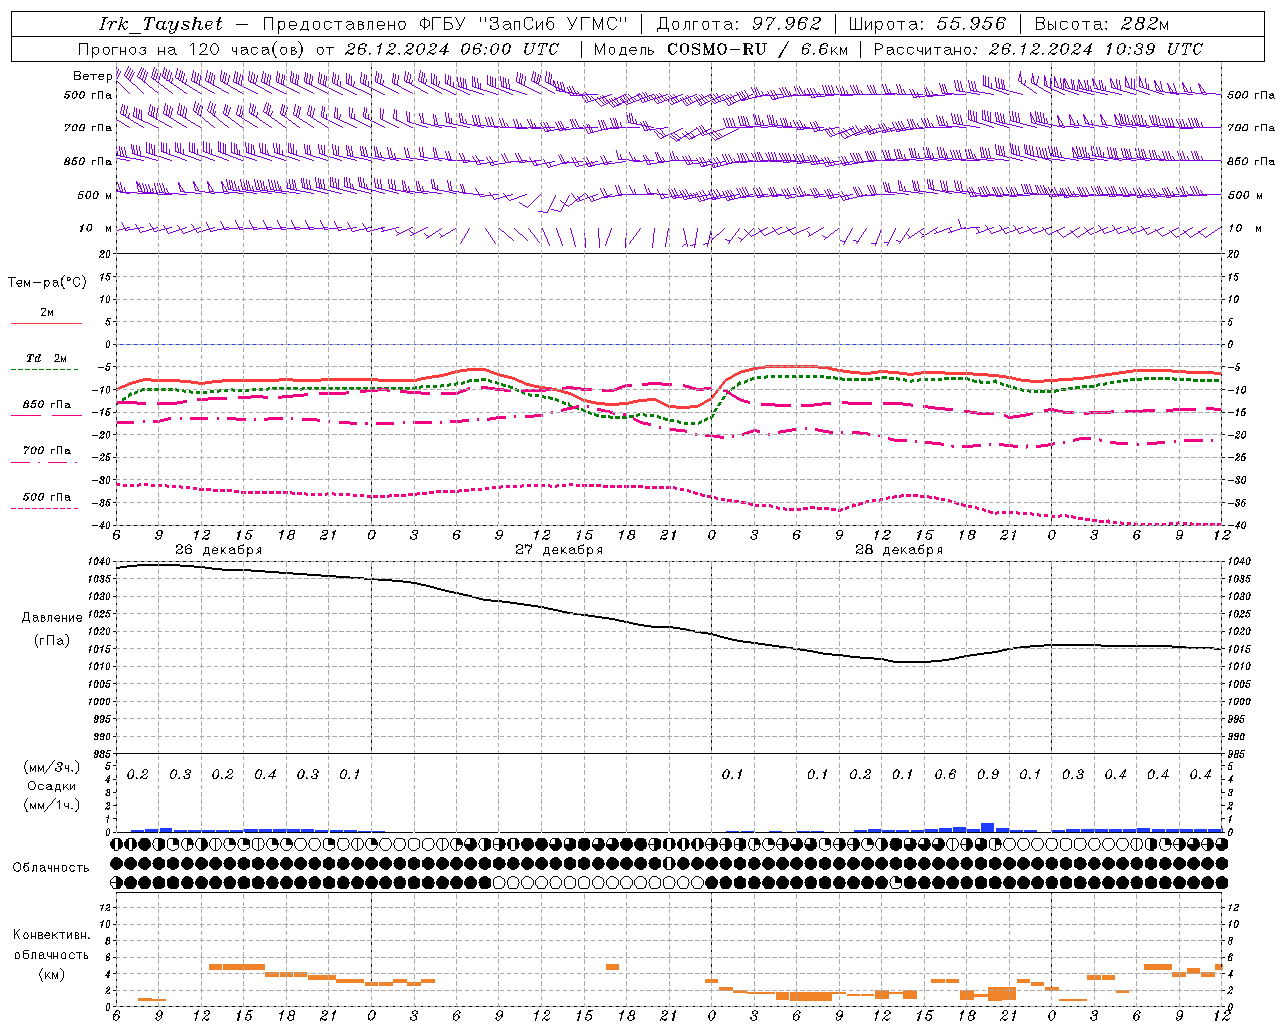
Task: Click the 0.6 precipitation value
Action: click(x=945, y=775)
